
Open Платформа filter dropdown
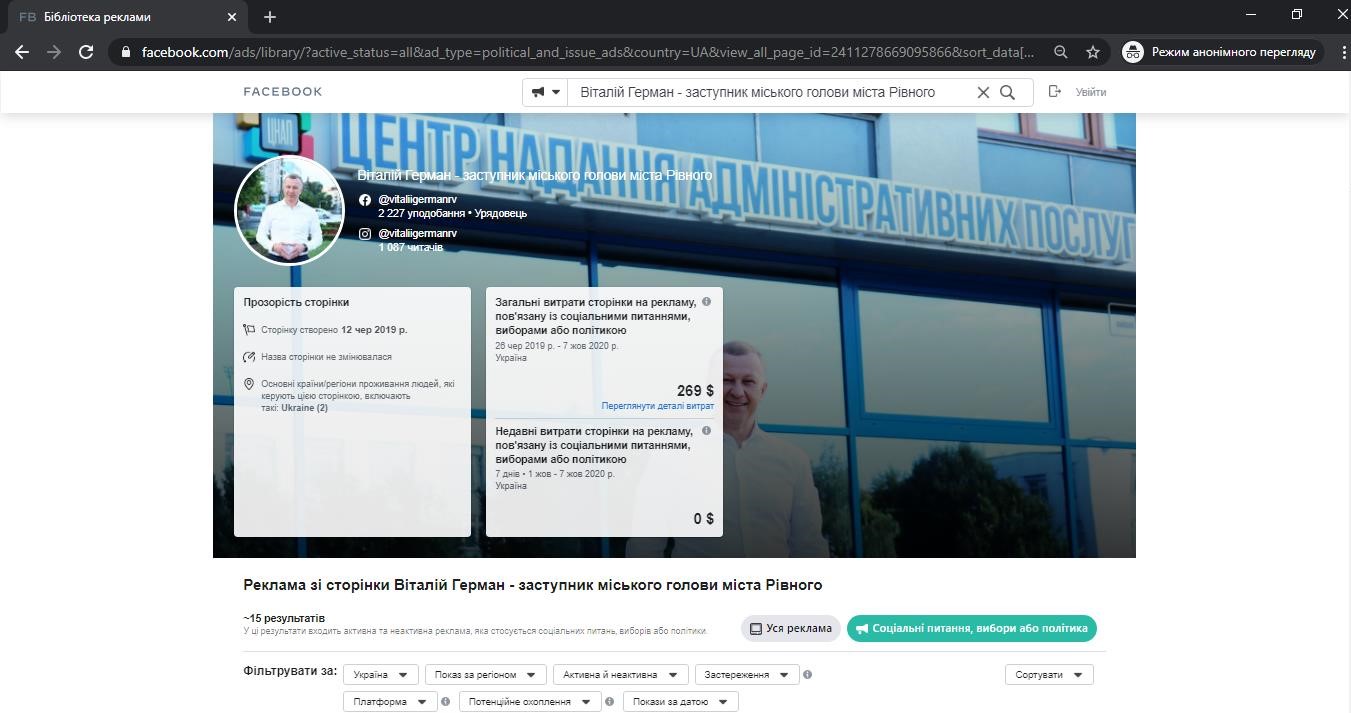coord(390,702)
